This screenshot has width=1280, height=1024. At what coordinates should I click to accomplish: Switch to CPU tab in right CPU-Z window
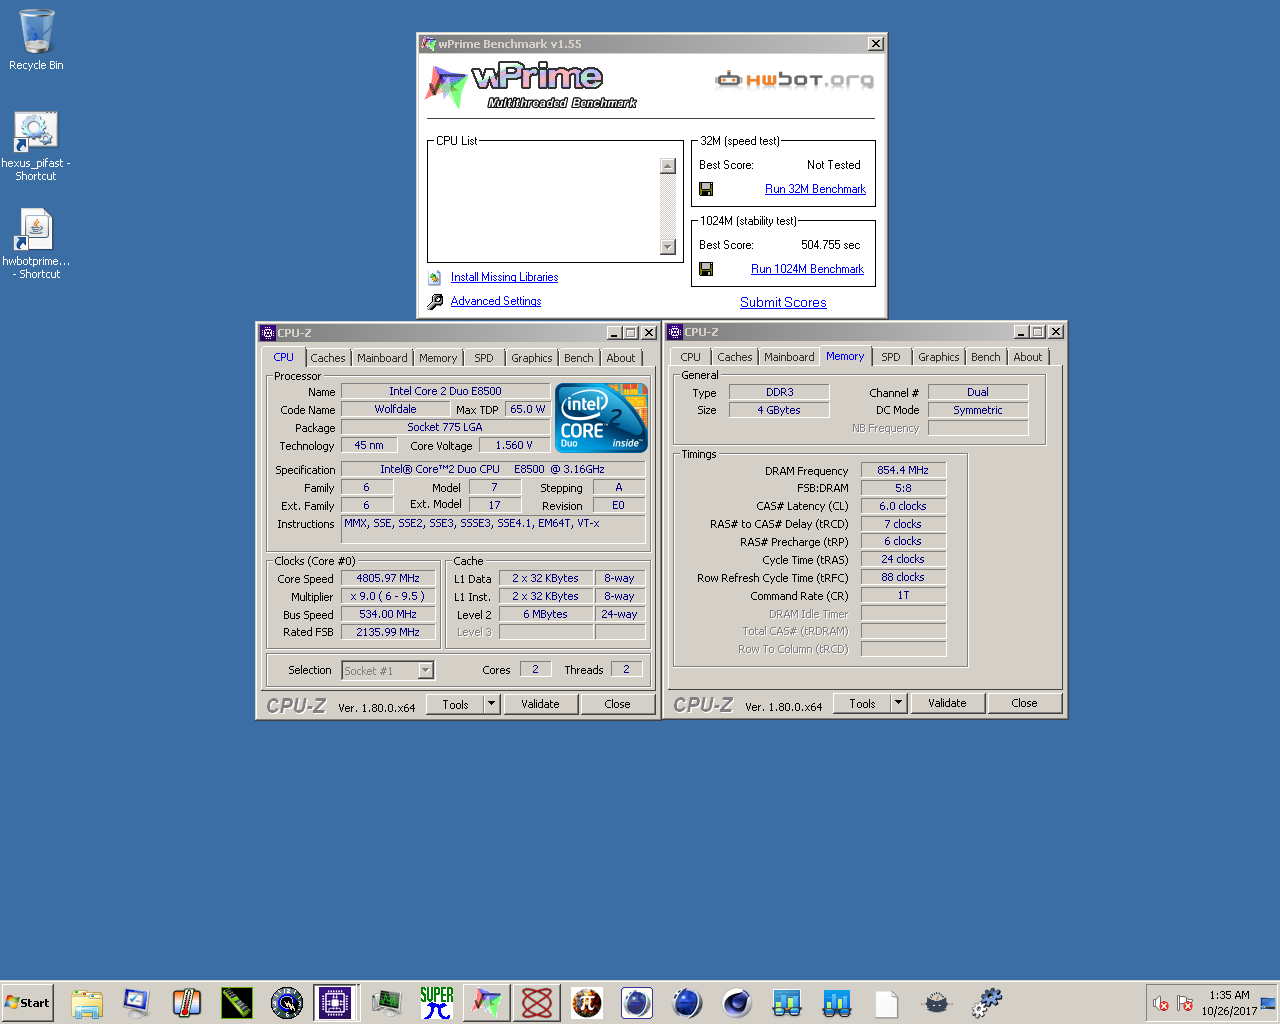pyautogui.click(x=691, y=357)
